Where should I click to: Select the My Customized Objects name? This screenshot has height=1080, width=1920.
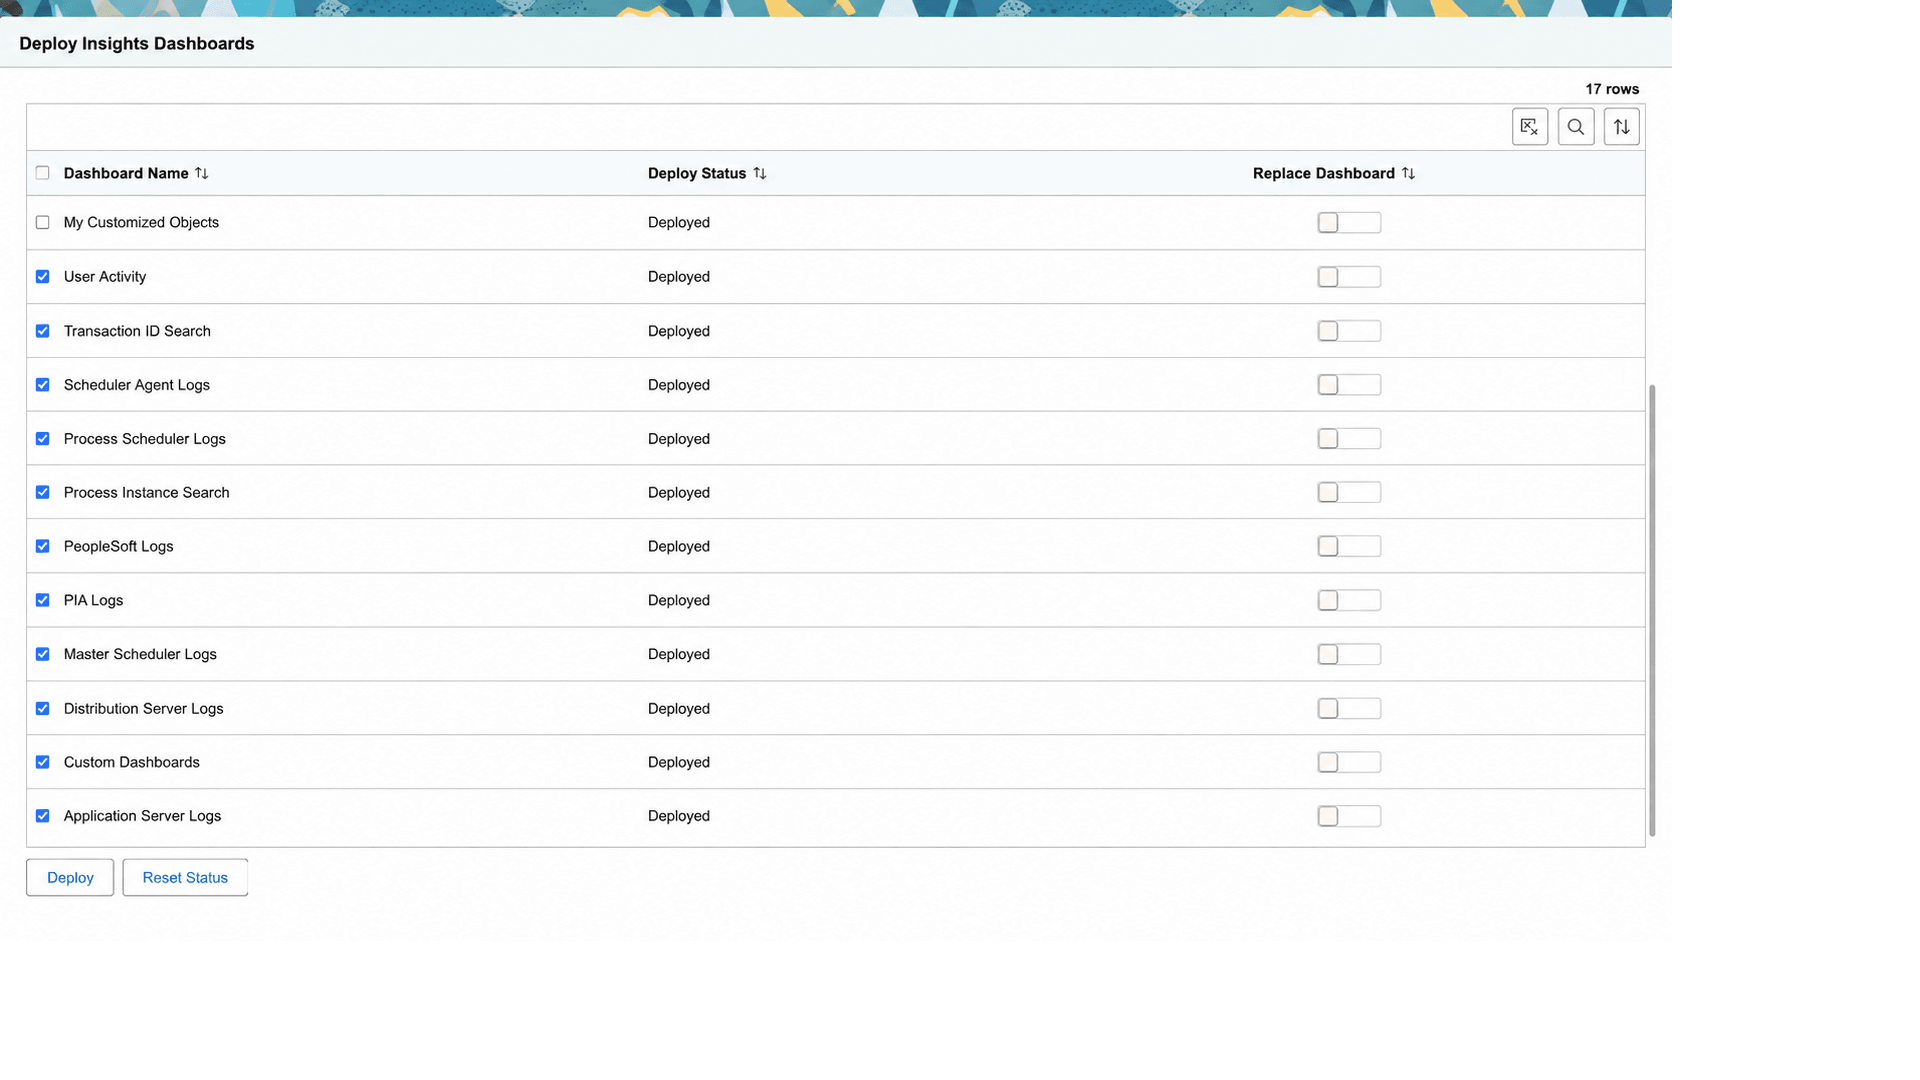[x=141, y=222]
